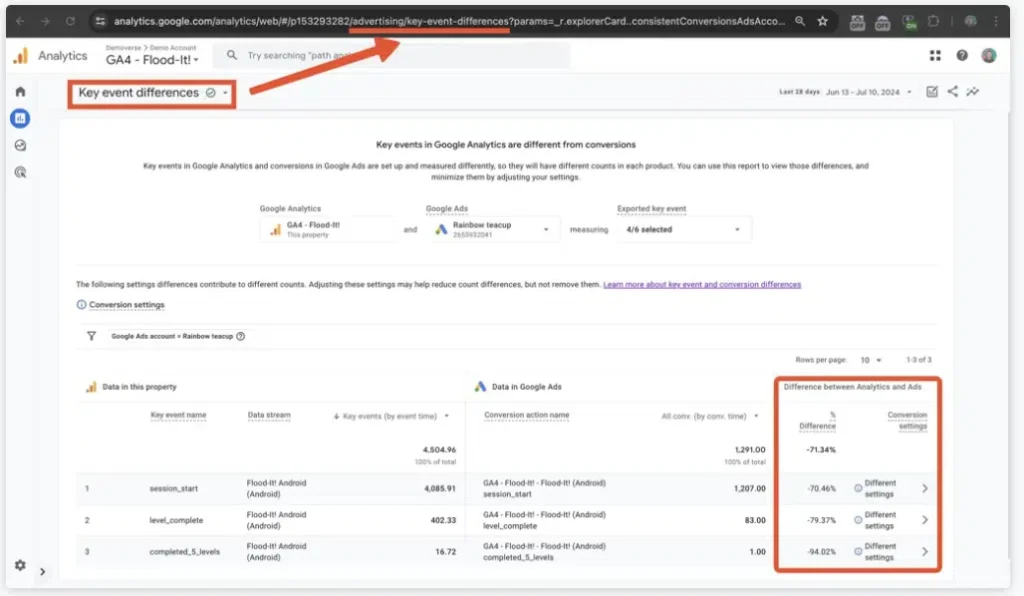The image size is (1024, 596).
Task: Sort by Key event name column header
Action: [x=178, y=415]
